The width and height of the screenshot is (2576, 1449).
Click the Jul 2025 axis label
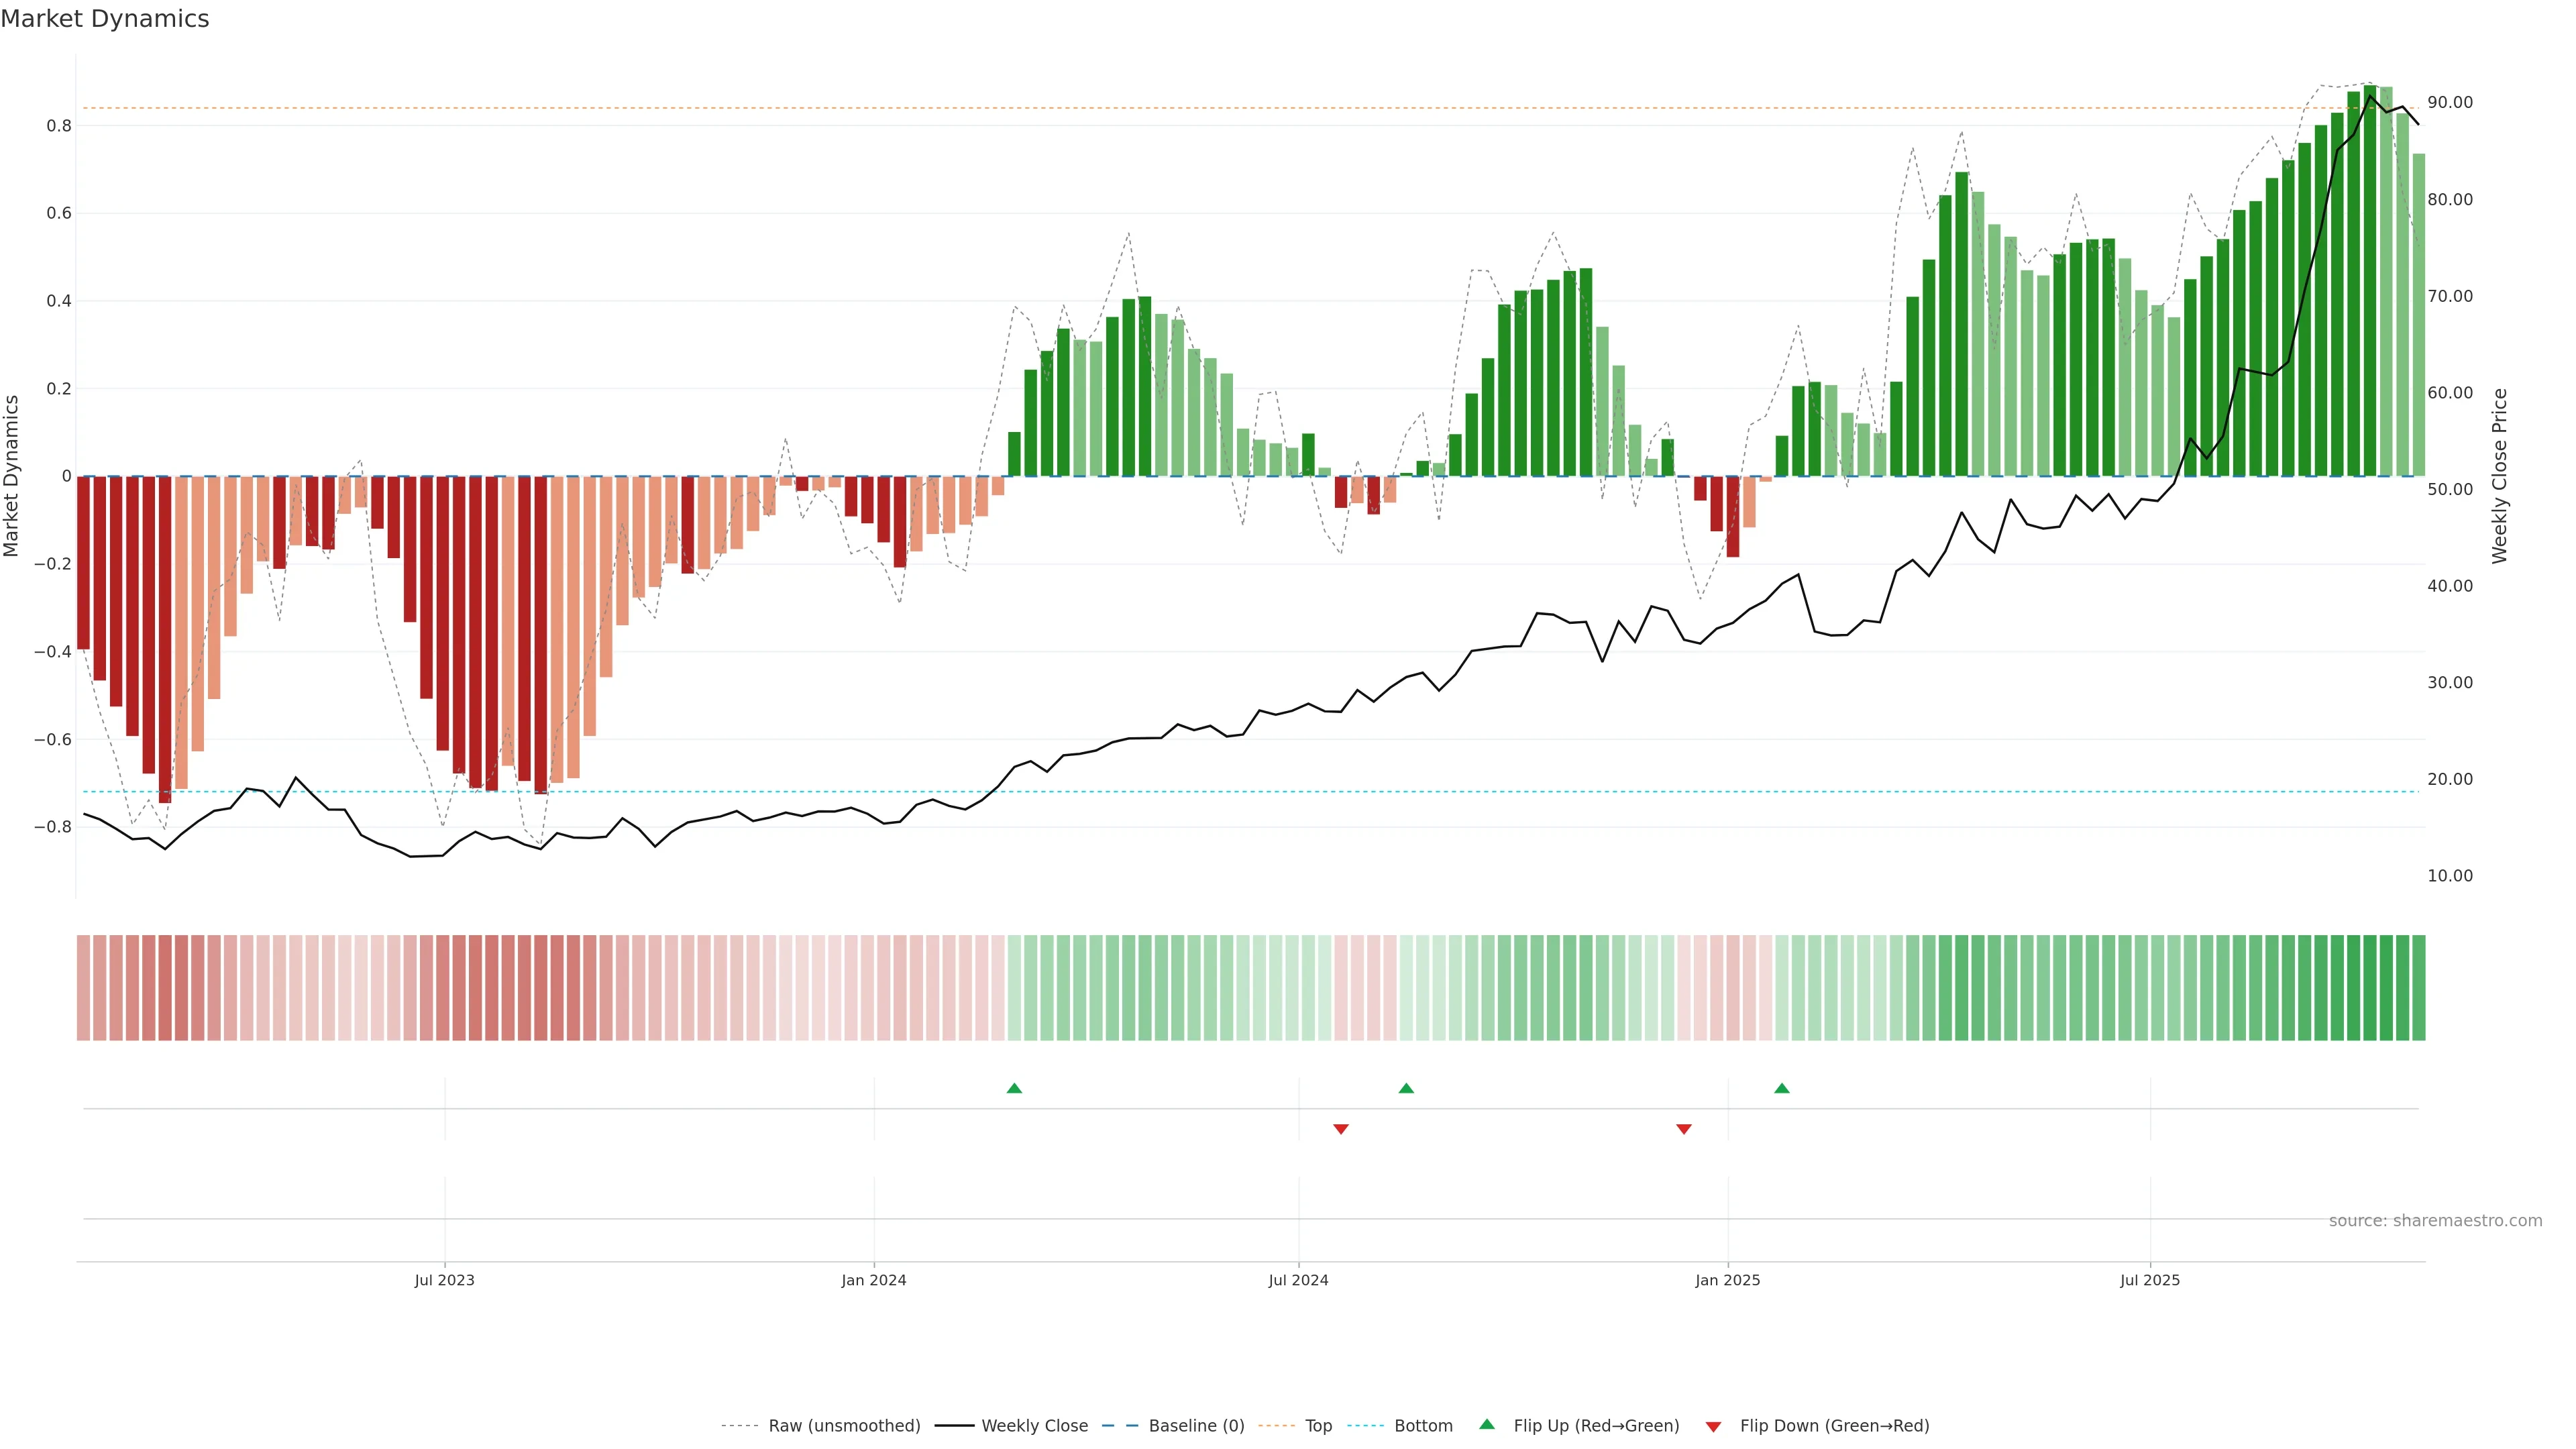2150,1280
